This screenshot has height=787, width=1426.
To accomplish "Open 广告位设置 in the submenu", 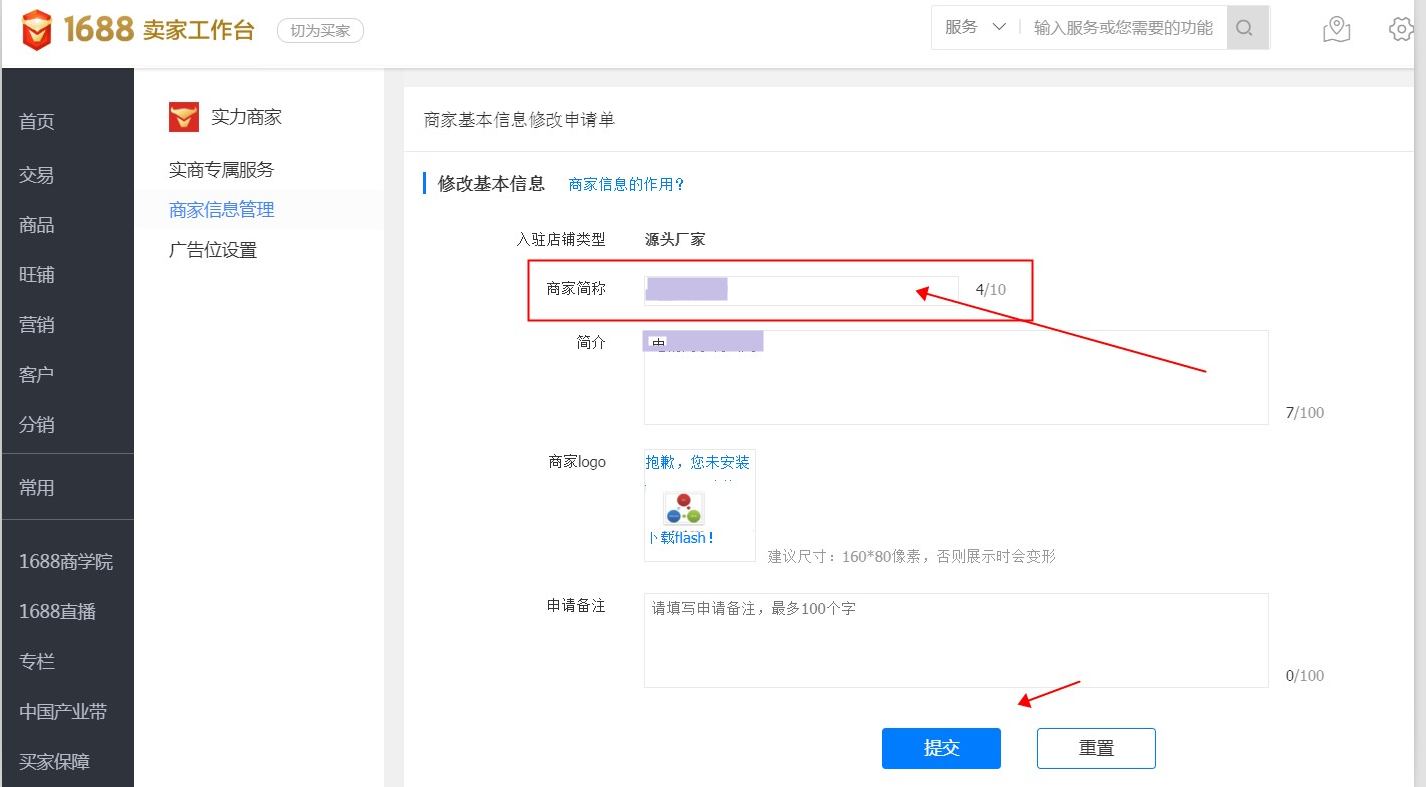I will coord(213,250).
